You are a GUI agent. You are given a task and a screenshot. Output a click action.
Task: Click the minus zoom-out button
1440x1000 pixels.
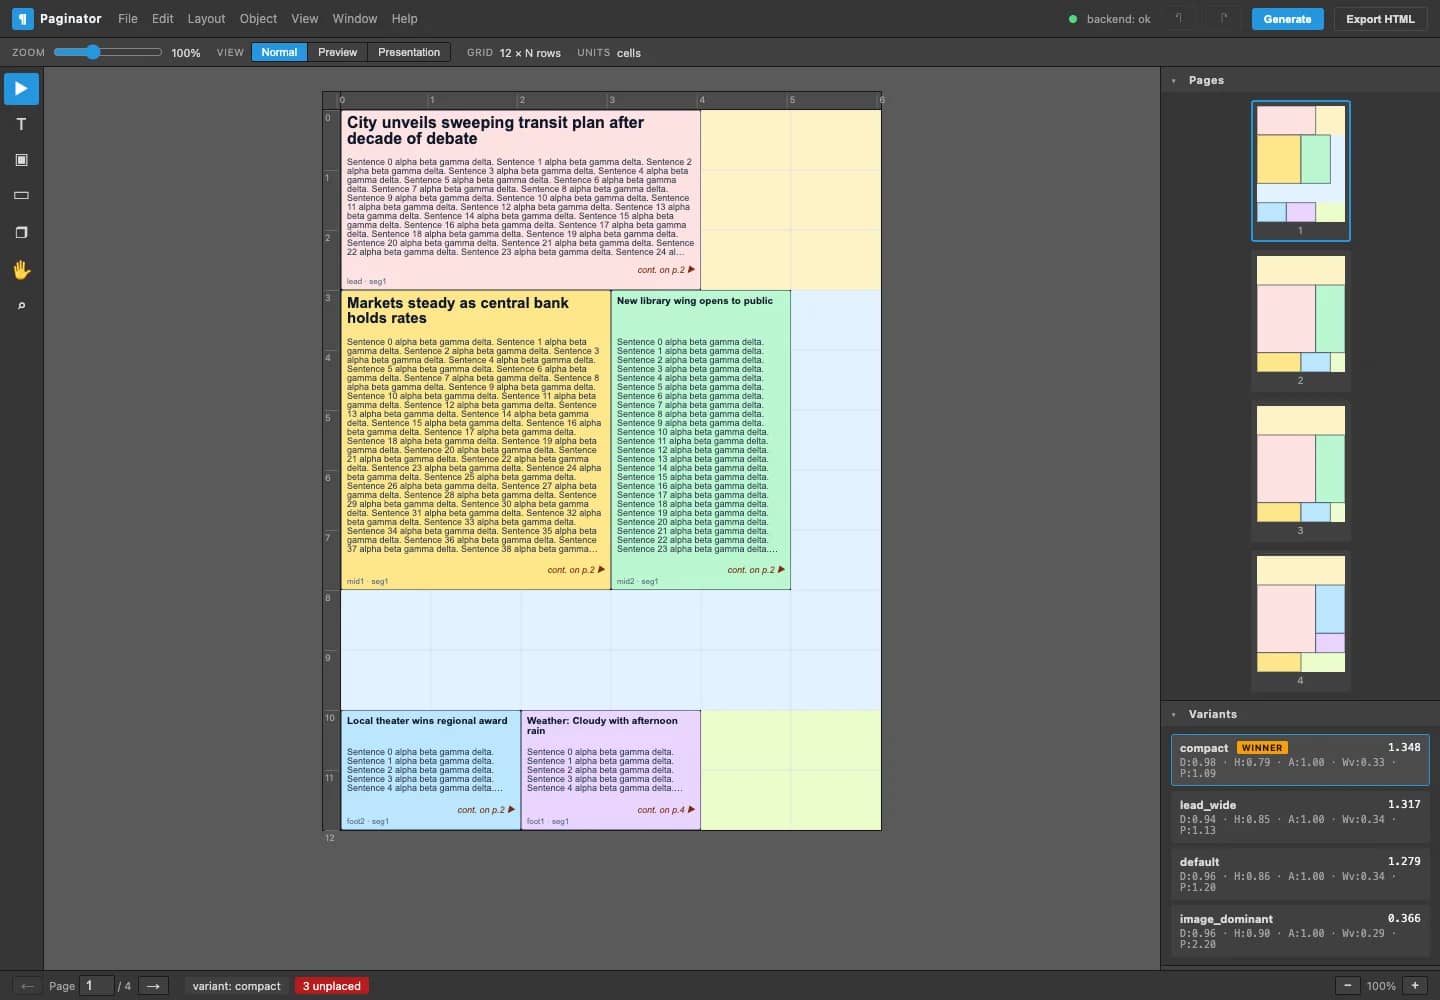[x=1348, y=986]
